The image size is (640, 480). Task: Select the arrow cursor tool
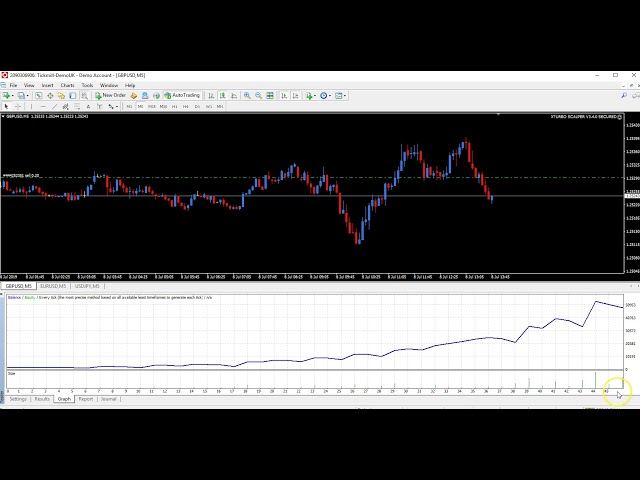6,106
